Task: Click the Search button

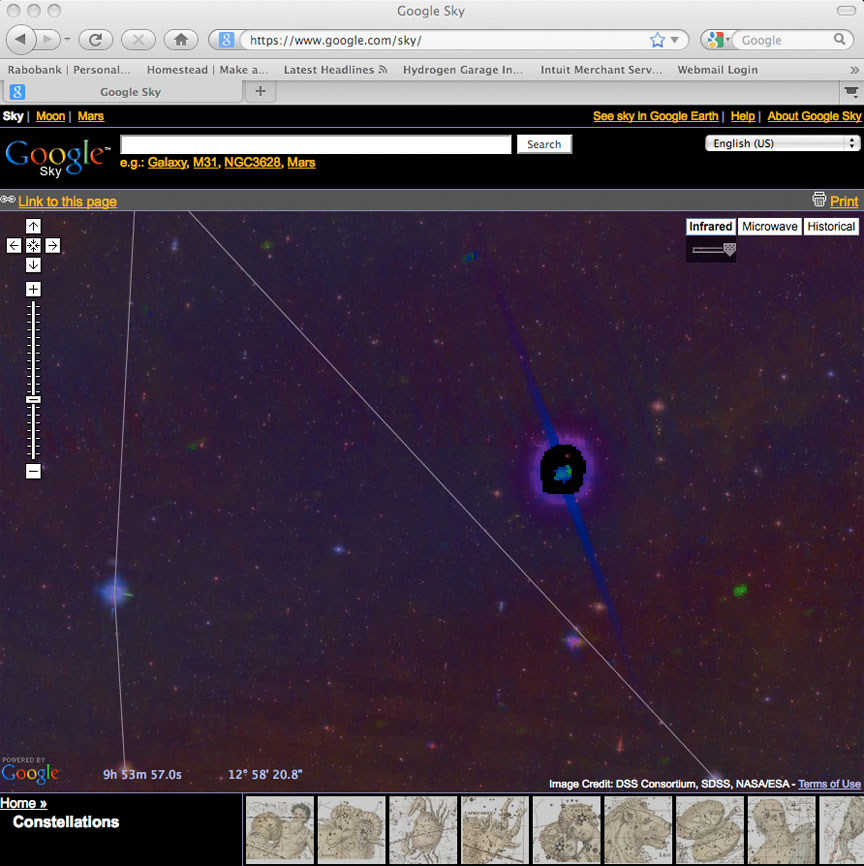Action: point(544,144)
